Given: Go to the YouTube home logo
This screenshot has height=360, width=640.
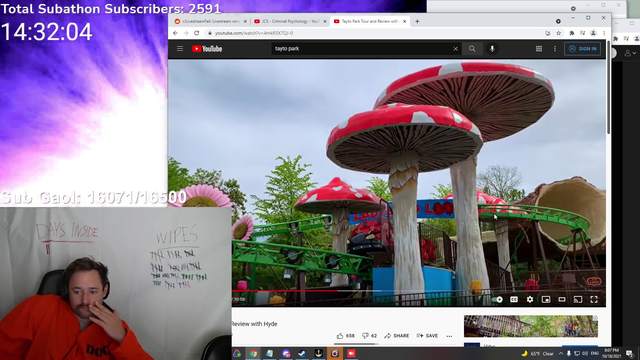Looking at the screenshot, I should point(207,49).
